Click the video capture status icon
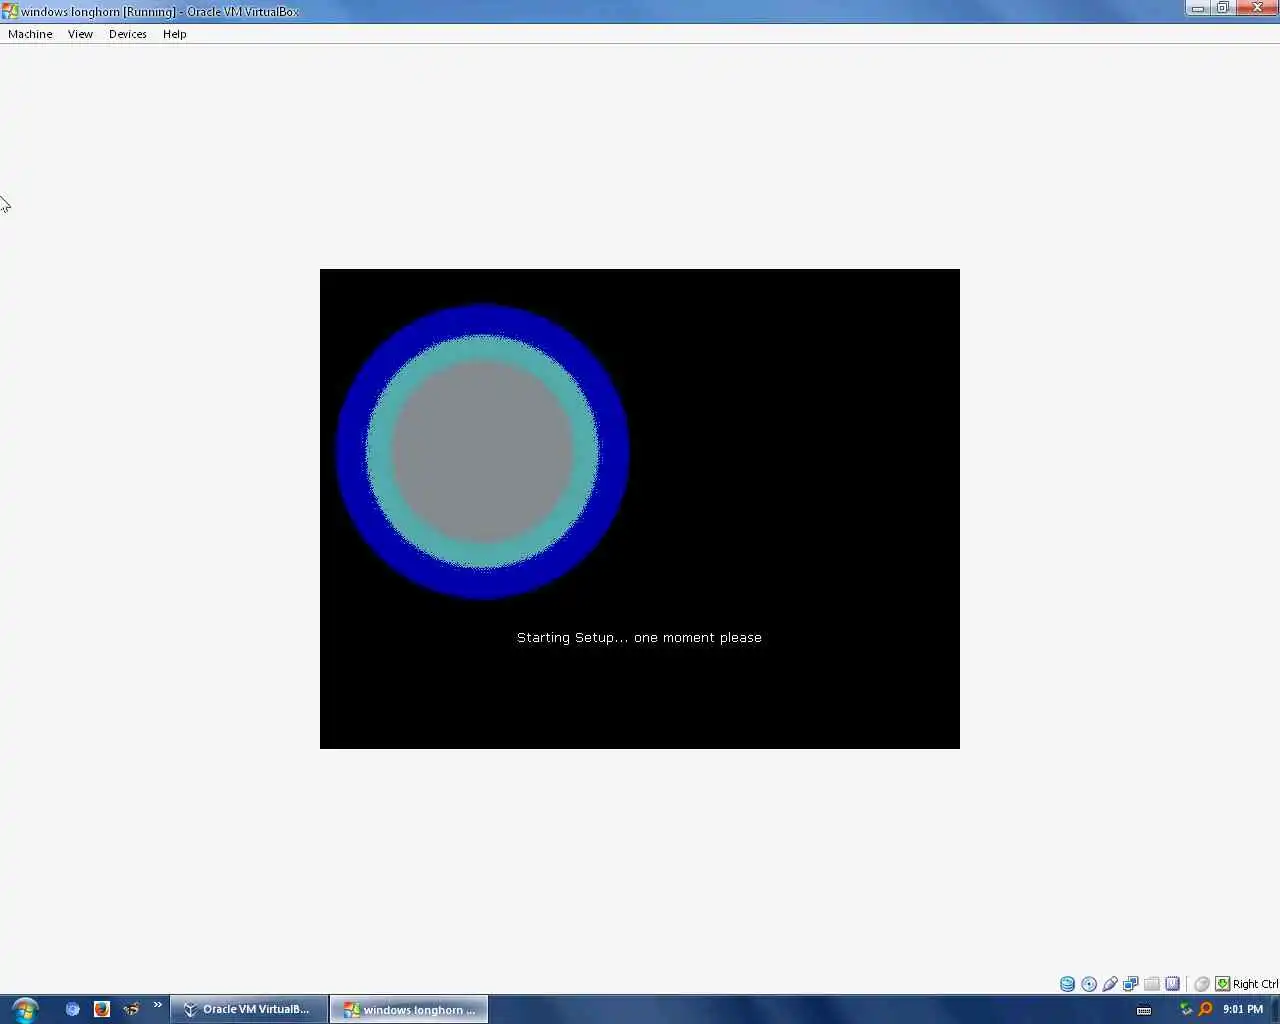Viewport: 1280px width, 1024px height. (1173, 984)
